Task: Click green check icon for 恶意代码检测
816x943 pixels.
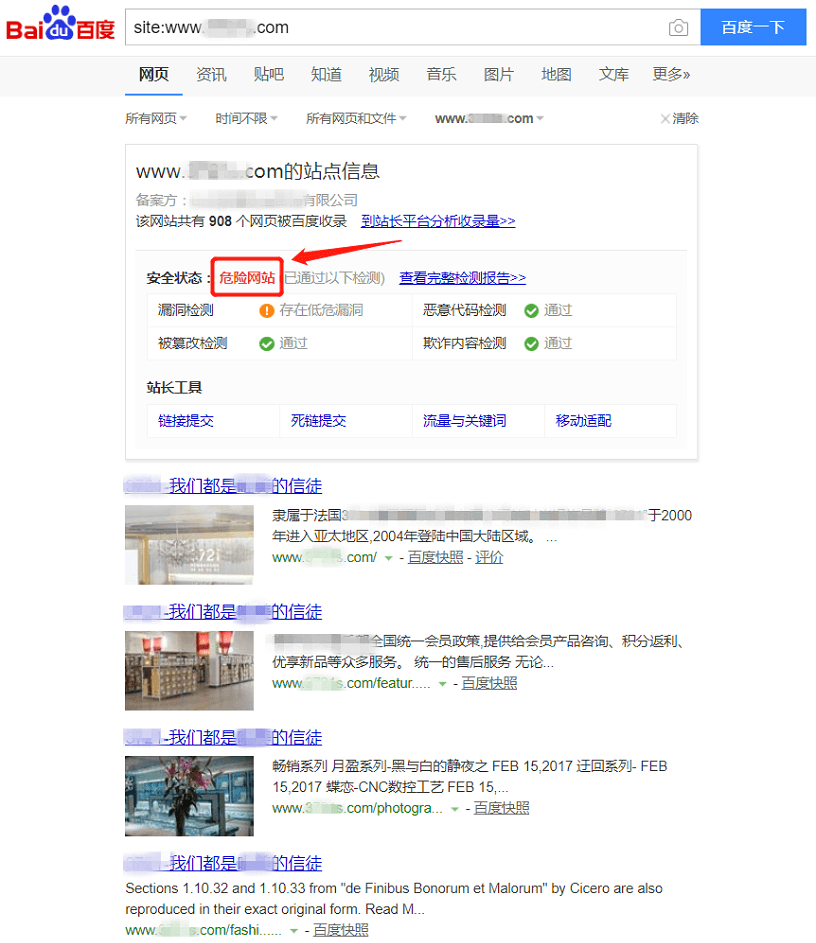Action: tap(531, 311)
